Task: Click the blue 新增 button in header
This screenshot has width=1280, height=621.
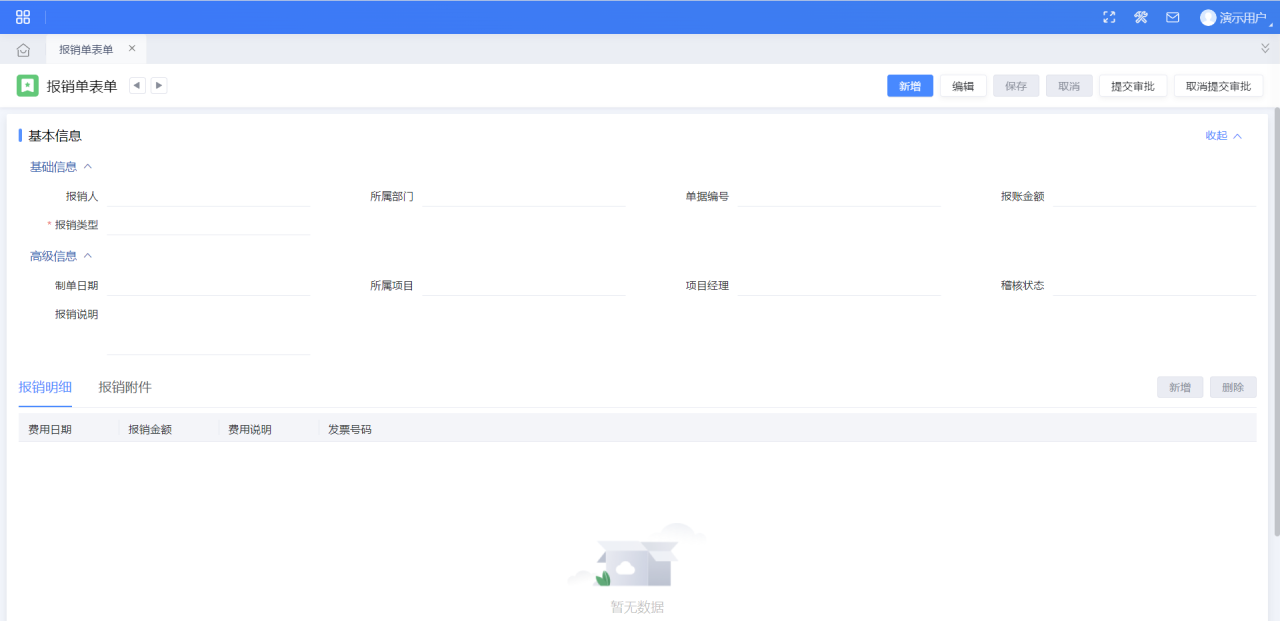Action: [x=910, y=86]
